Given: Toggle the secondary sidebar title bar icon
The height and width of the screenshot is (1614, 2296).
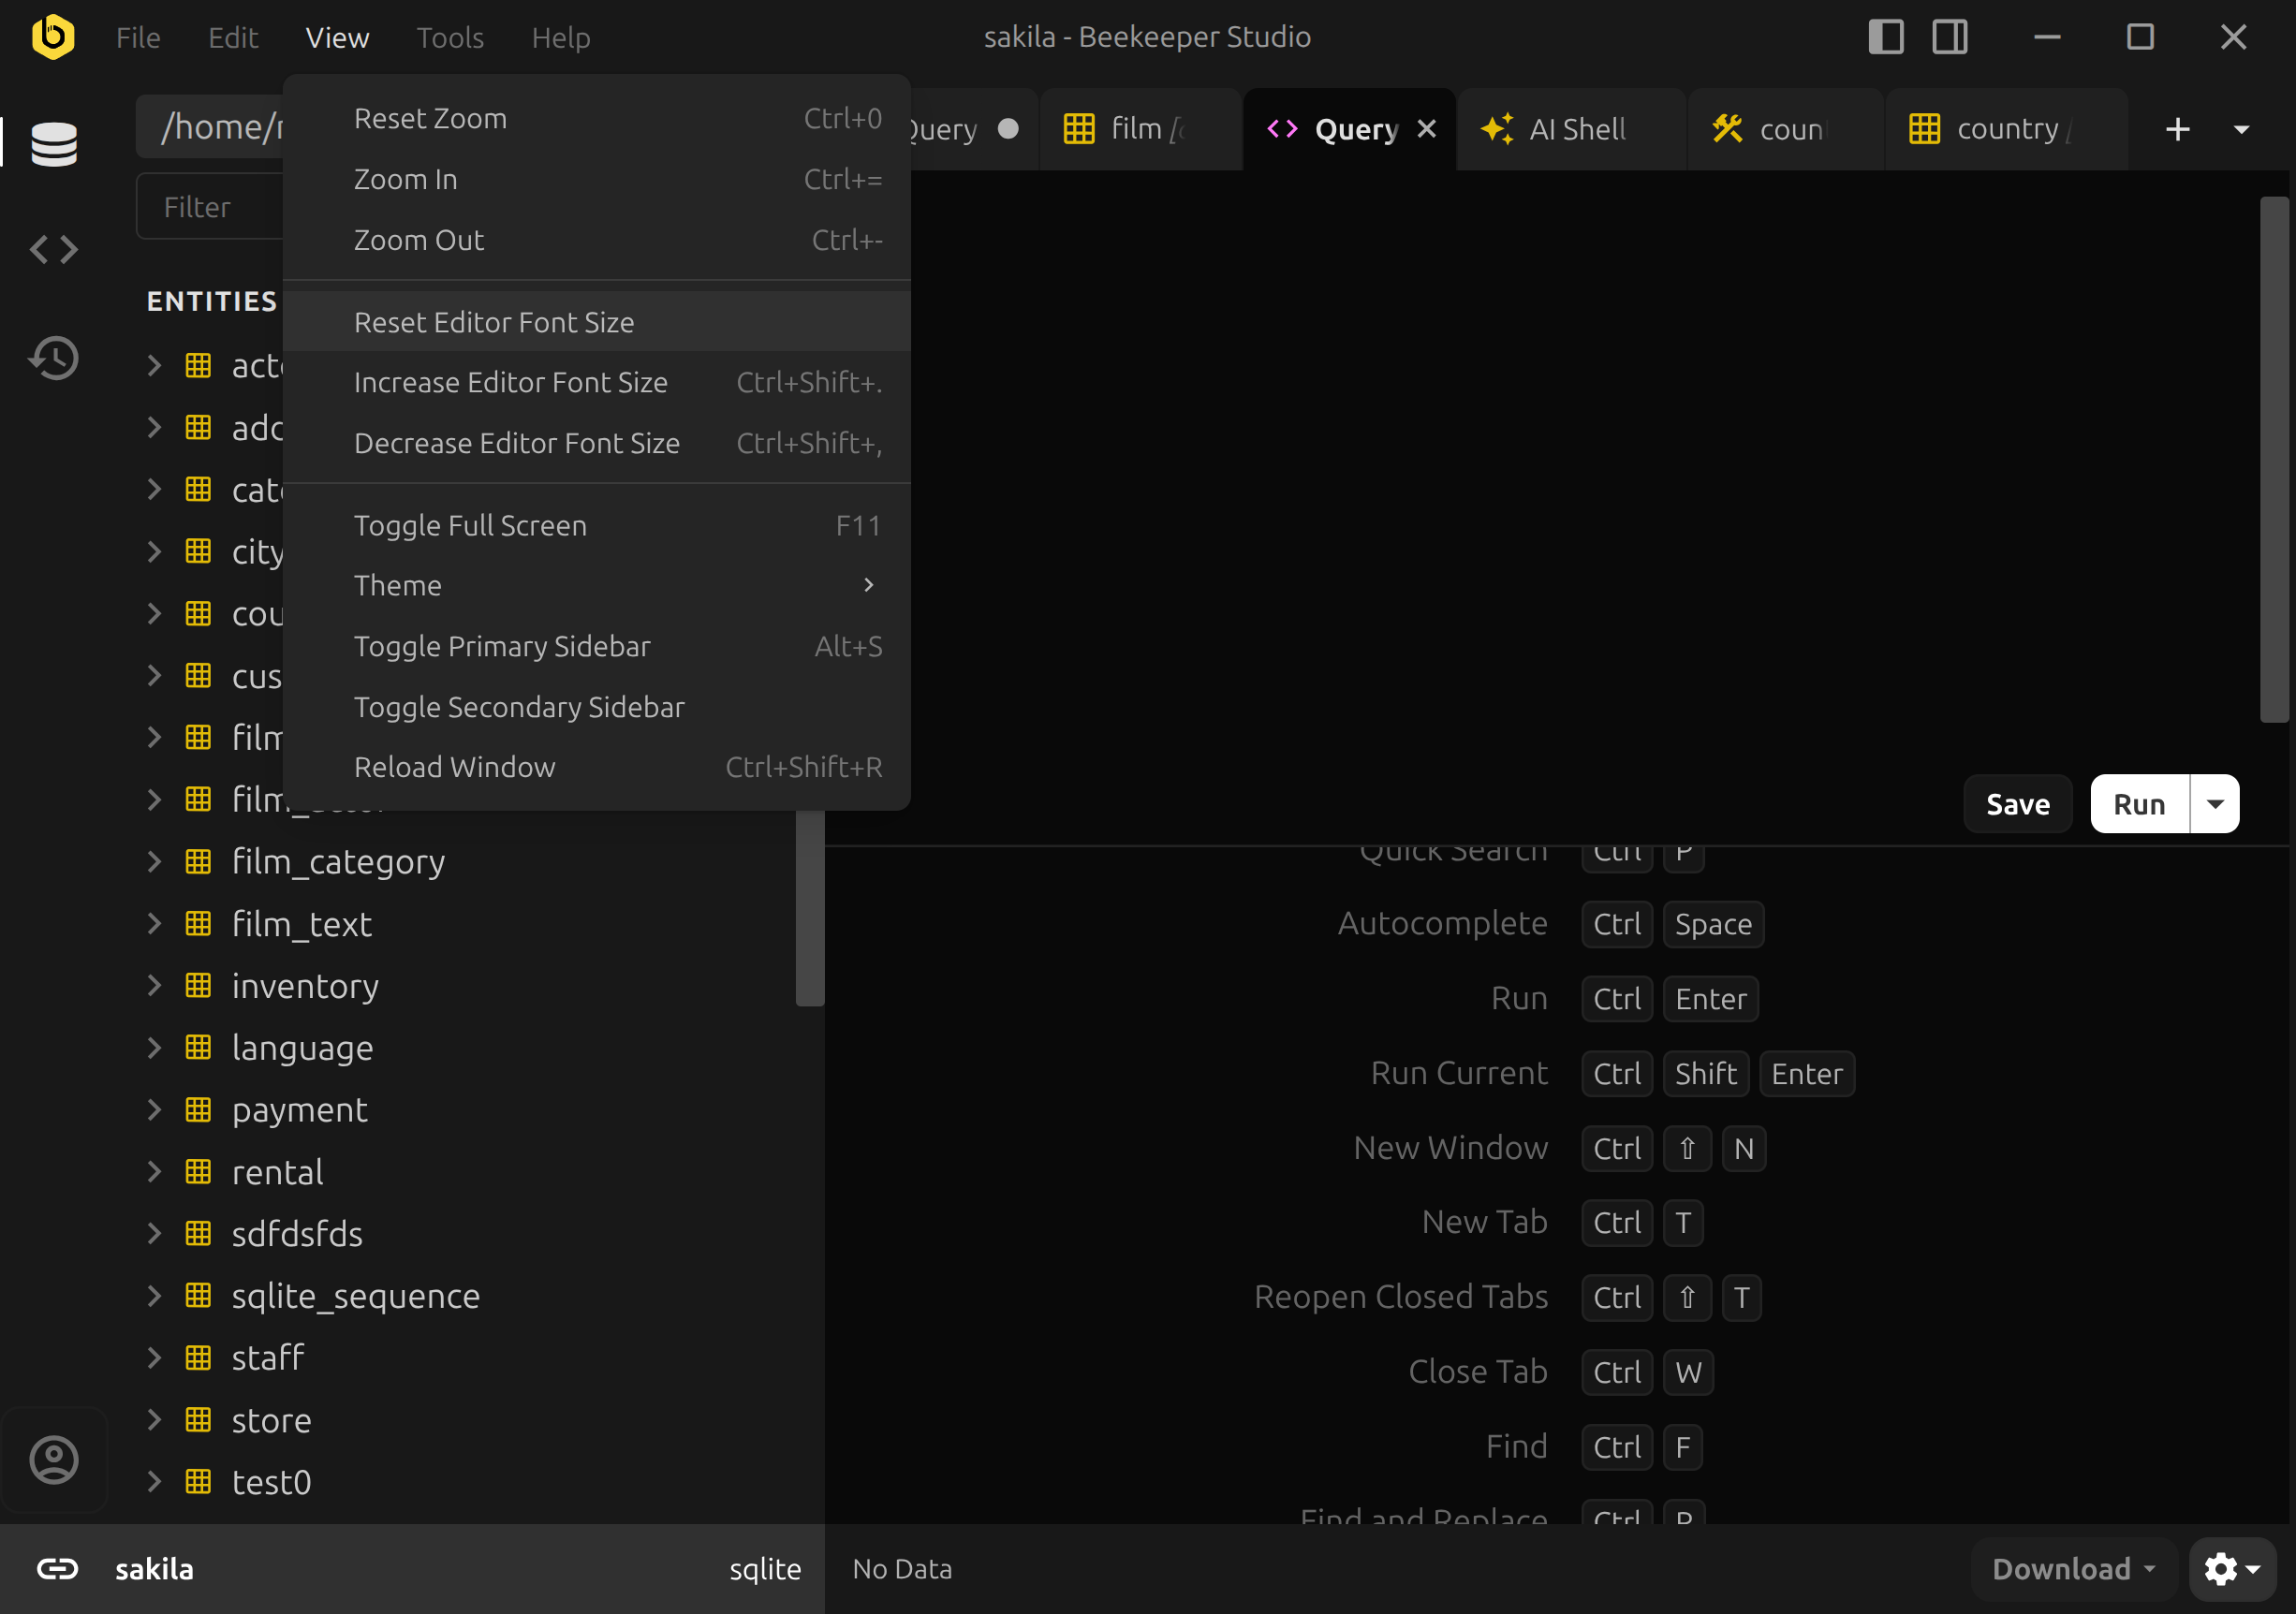Looking at the screenshot, I should pyautogui.click(x=1949, y=37).
